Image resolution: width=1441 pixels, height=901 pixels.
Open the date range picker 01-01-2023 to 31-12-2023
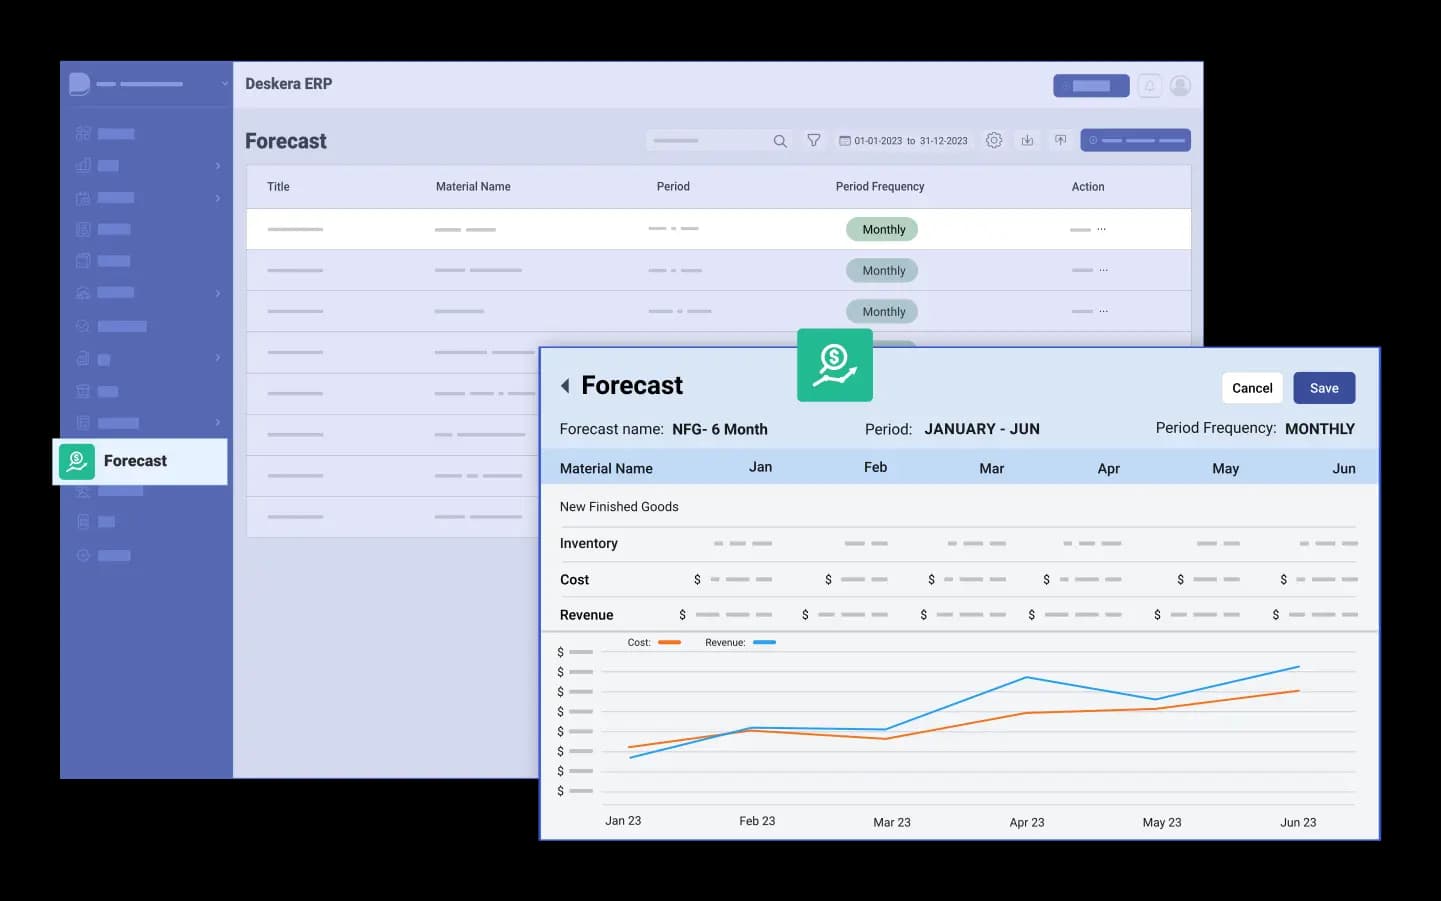[904, 141]
